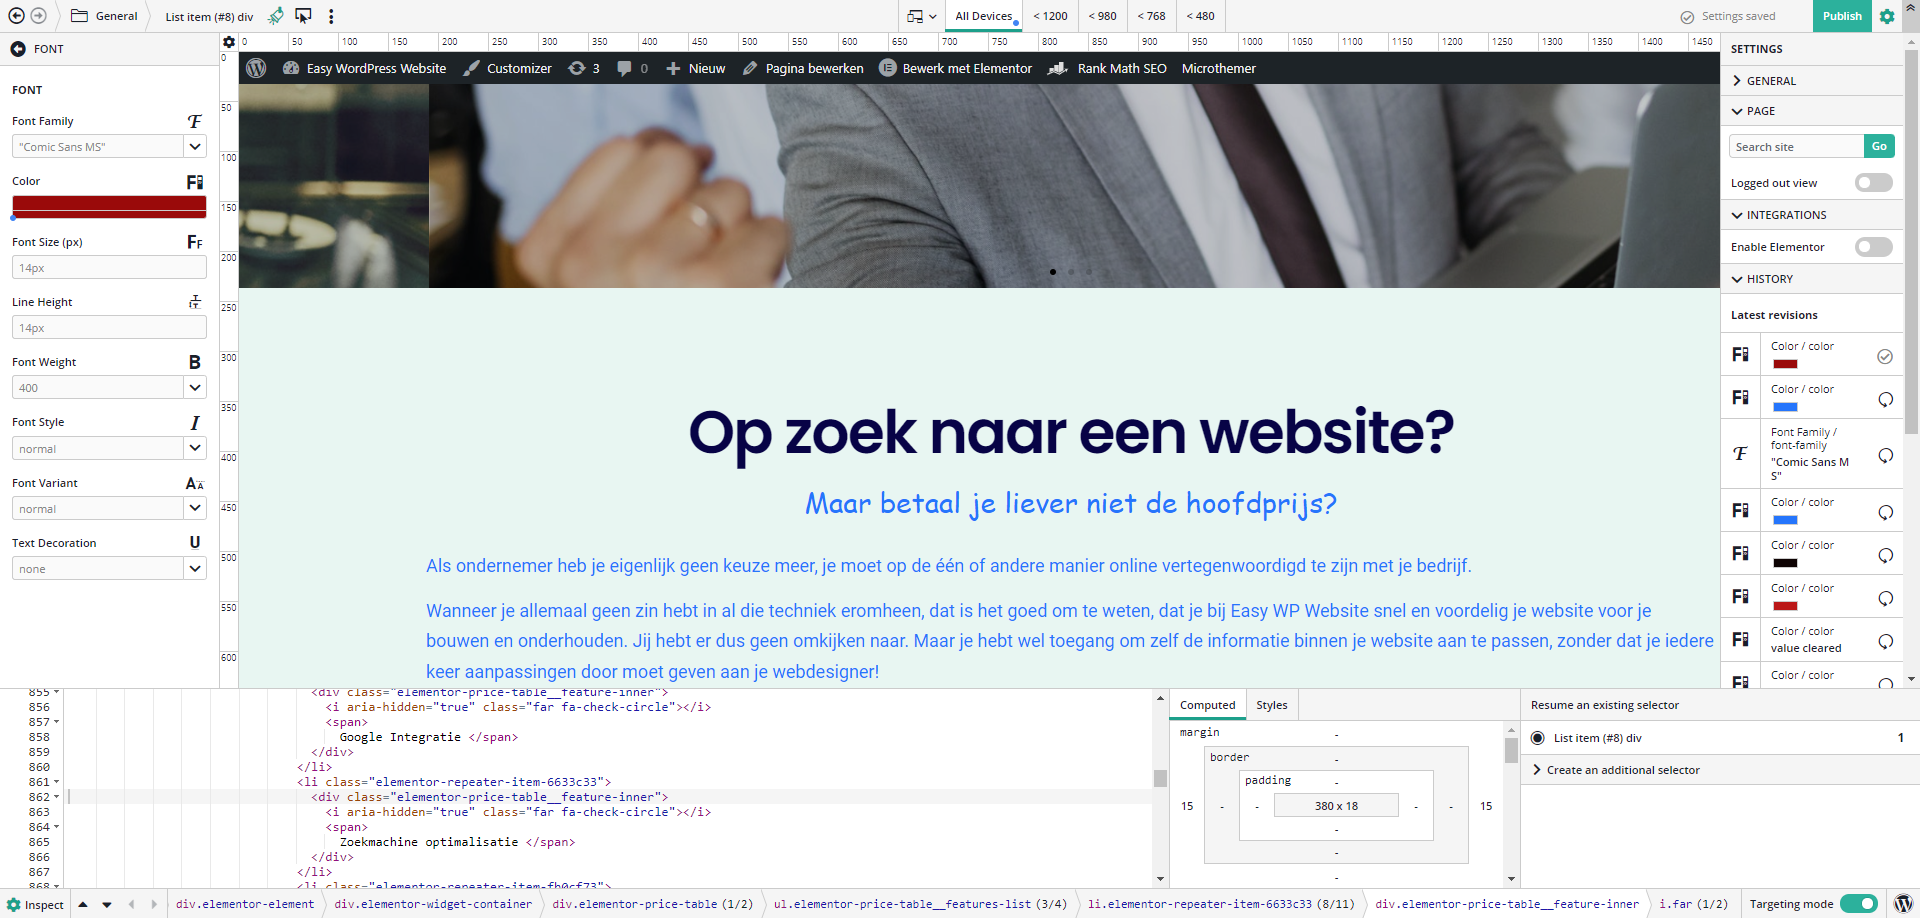Viewport: 1920px width, 918px height.
Task: Turn off Targeting mode switch
Action: 1859,904
